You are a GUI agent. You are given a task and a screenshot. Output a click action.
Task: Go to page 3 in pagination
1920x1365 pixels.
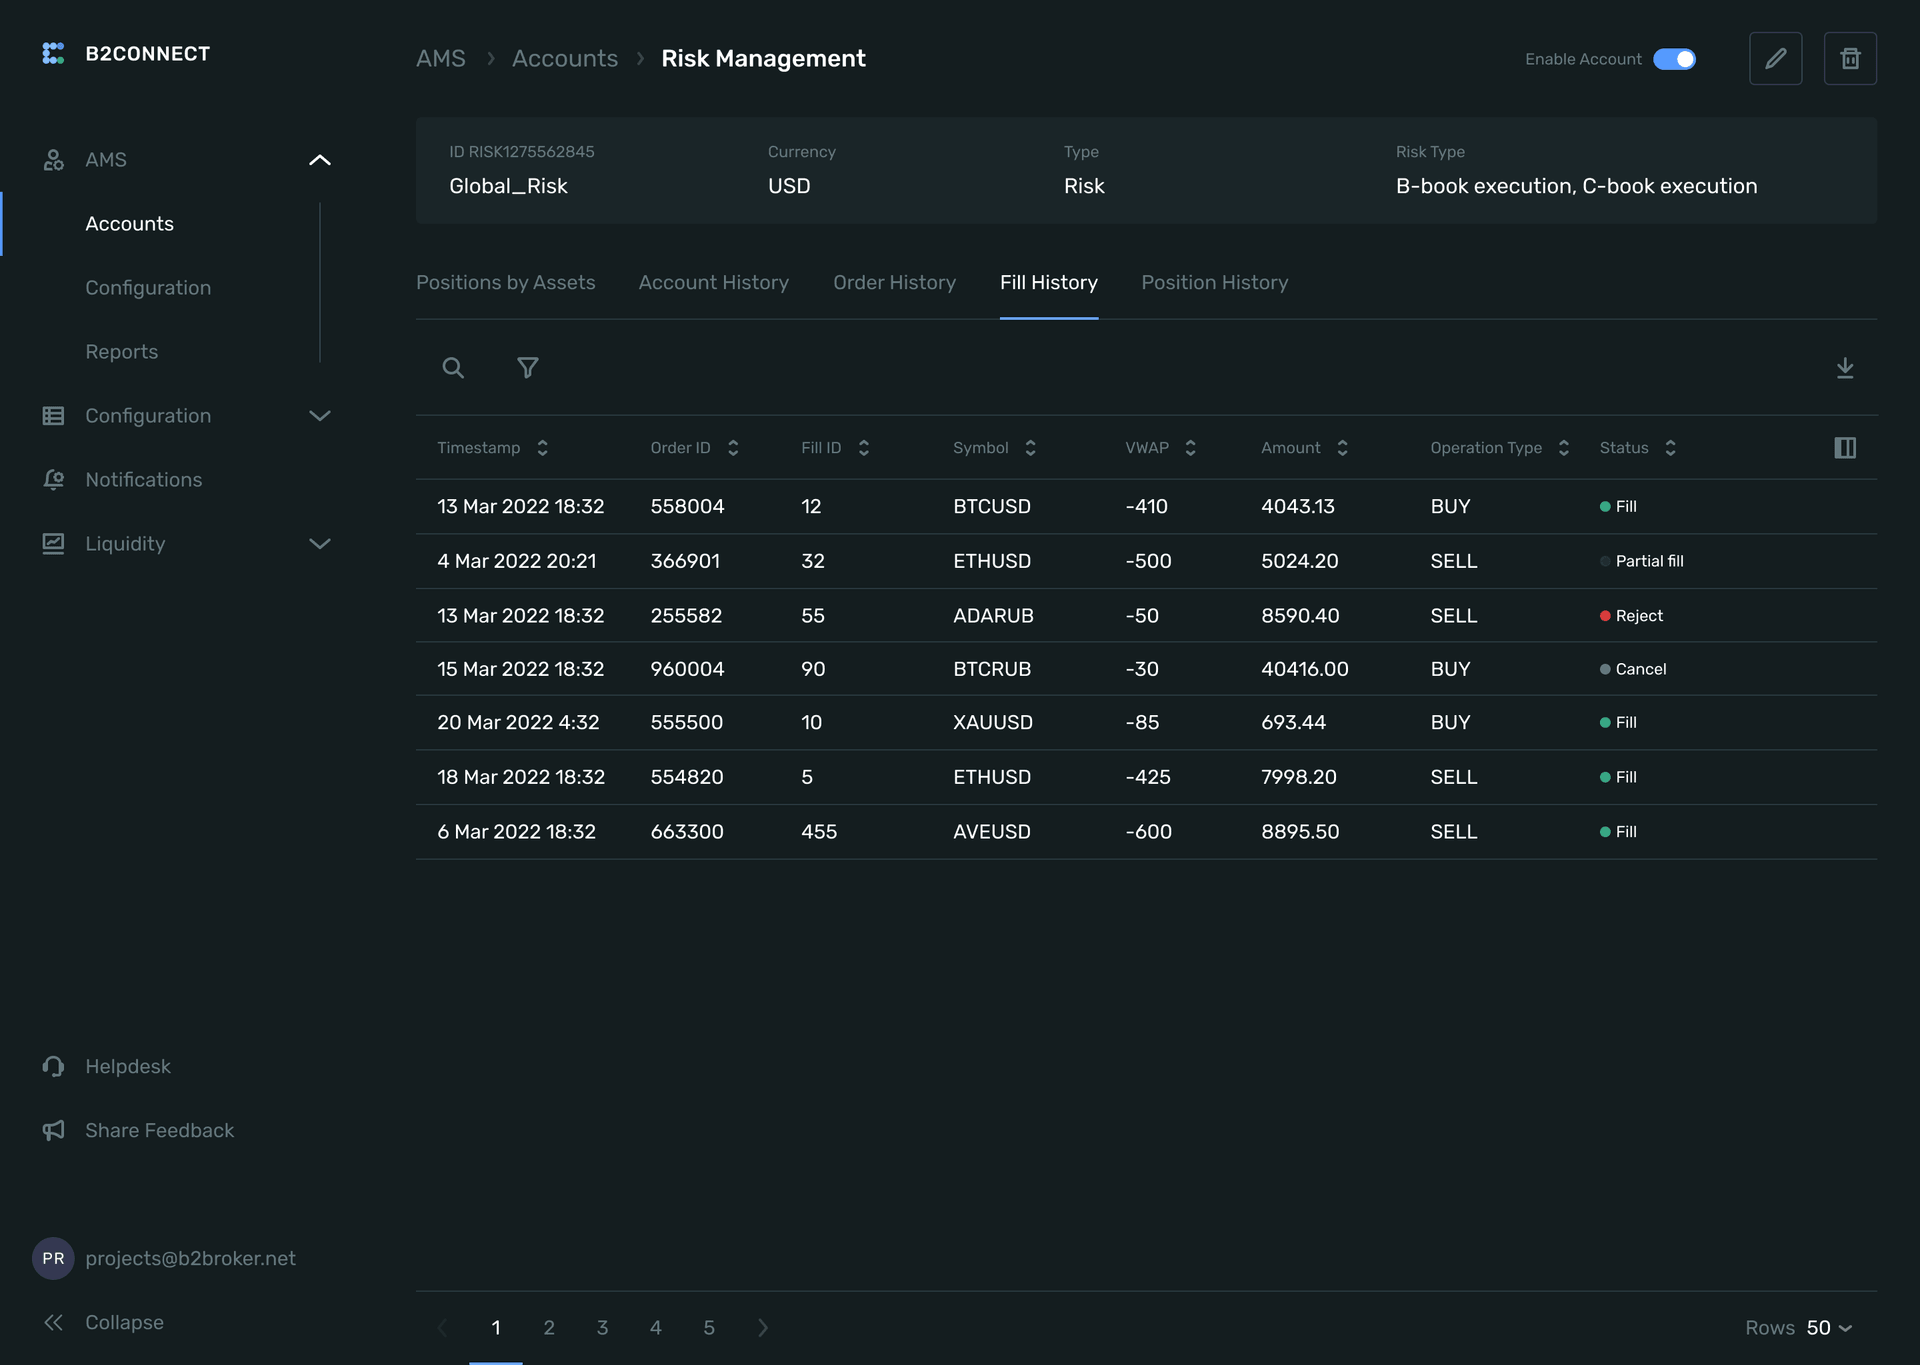pos(602,1328)
